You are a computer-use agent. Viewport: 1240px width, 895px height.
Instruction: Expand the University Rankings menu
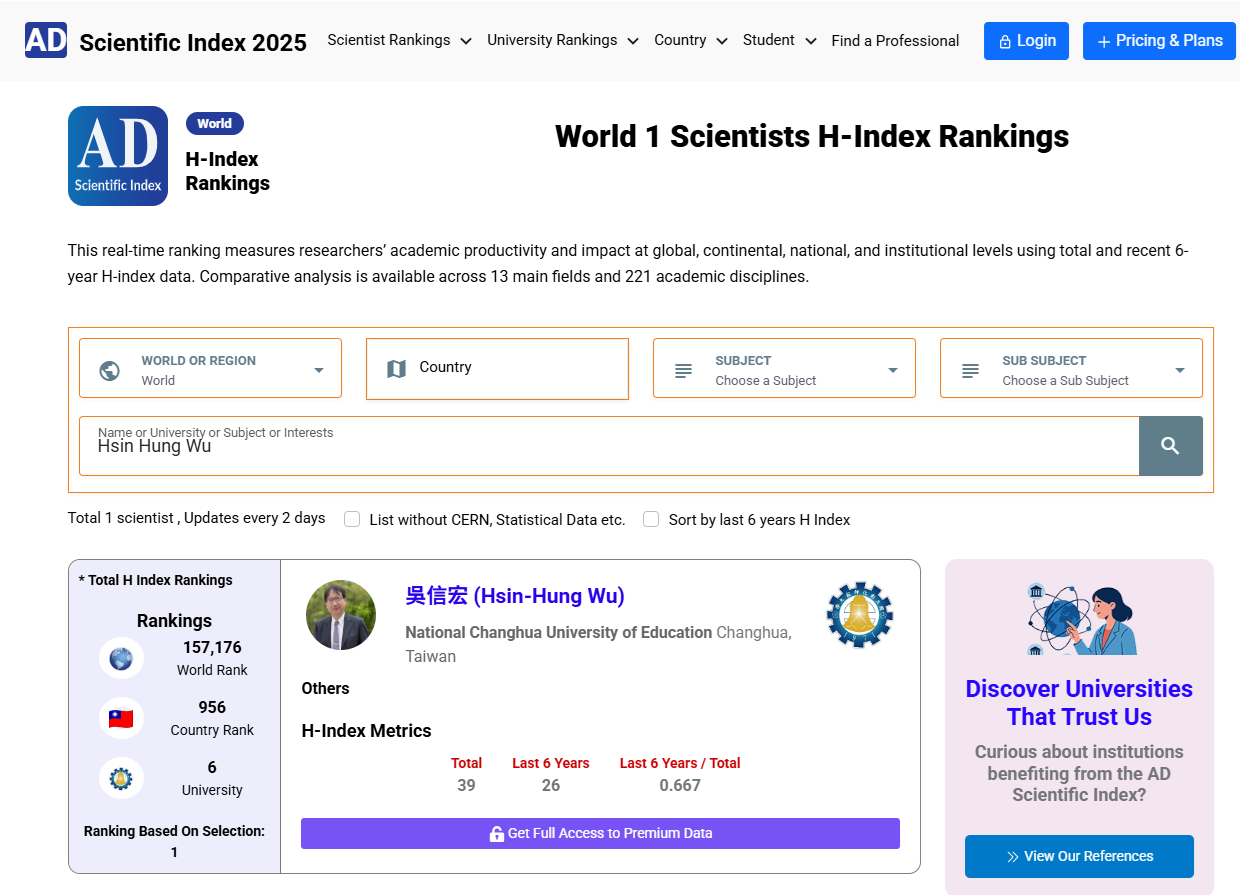tap(563, 40)
